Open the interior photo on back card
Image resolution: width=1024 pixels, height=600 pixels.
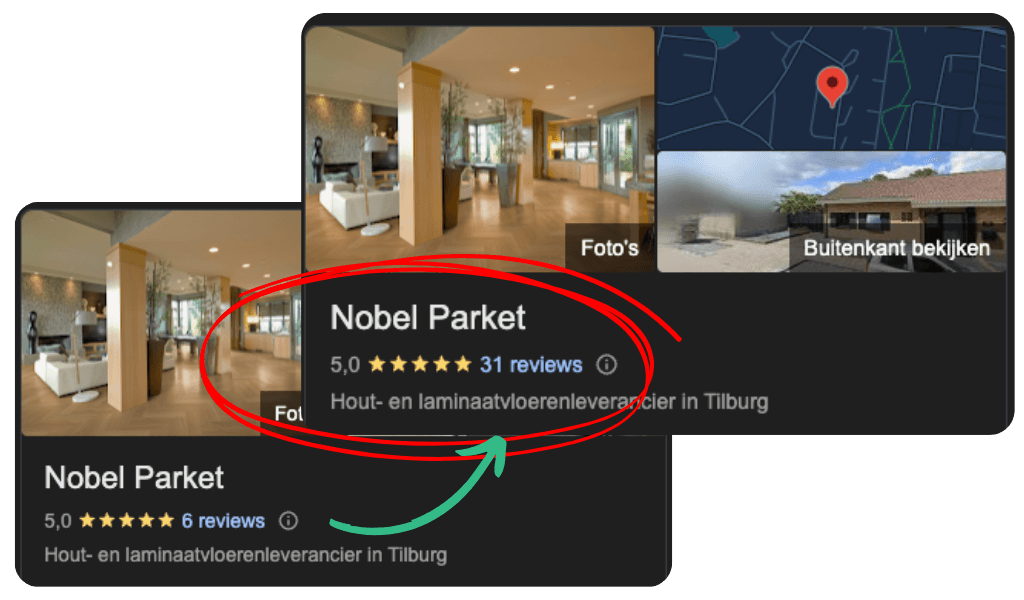tap(161, 323)
